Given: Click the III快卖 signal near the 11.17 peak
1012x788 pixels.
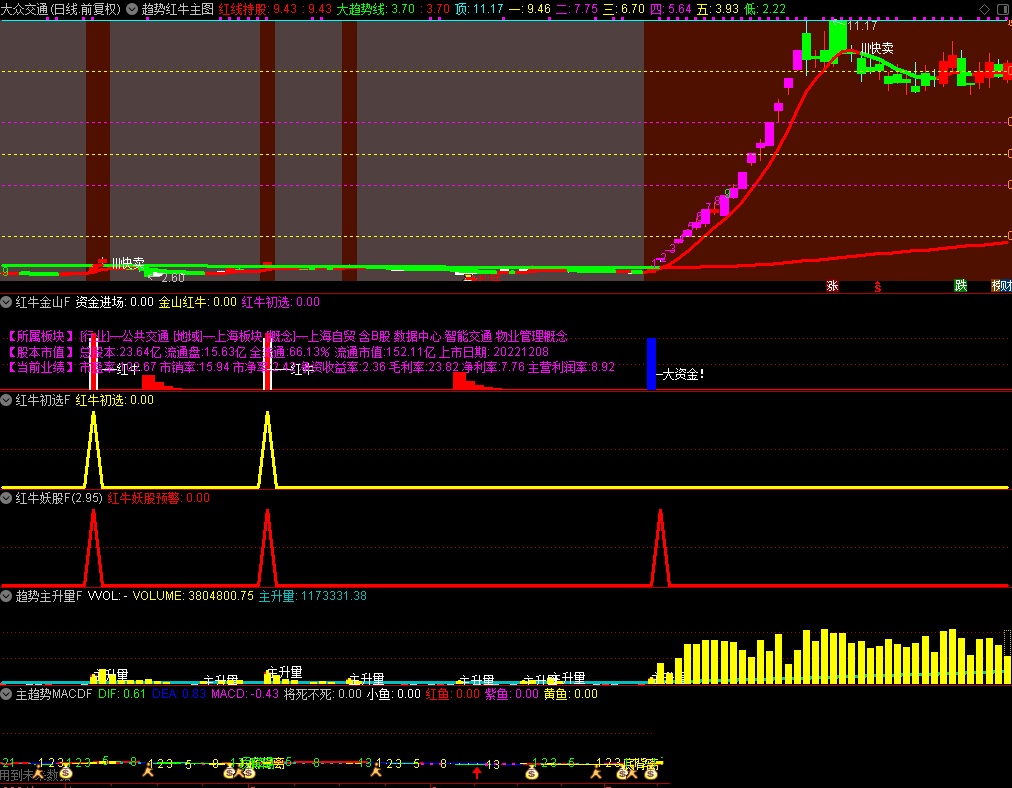Looking at the screenshot, I should [877, 49].
